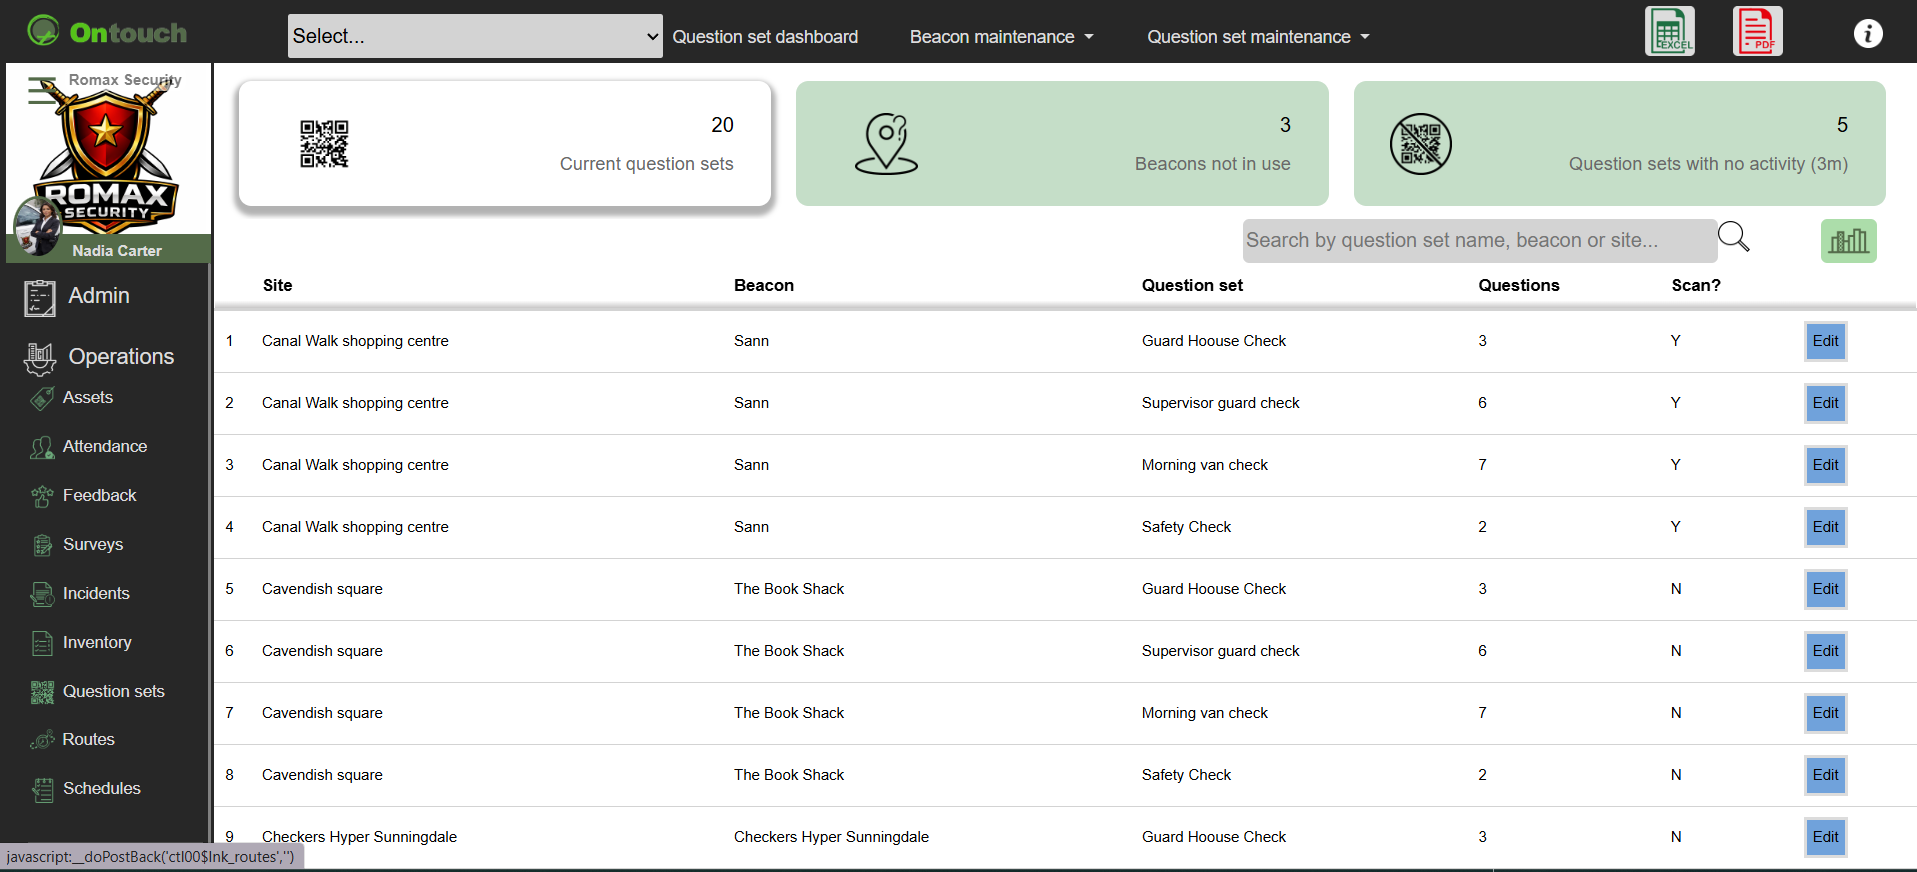
Task: Open the Admin section in the sidebar
Action: point(98,296)
